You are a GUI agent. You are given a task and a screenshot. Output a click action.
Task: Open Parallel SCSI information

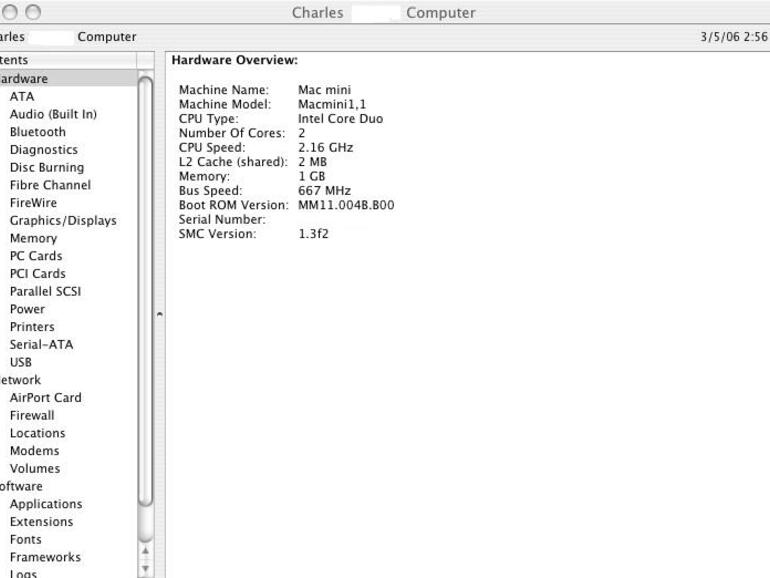point(45,291)
